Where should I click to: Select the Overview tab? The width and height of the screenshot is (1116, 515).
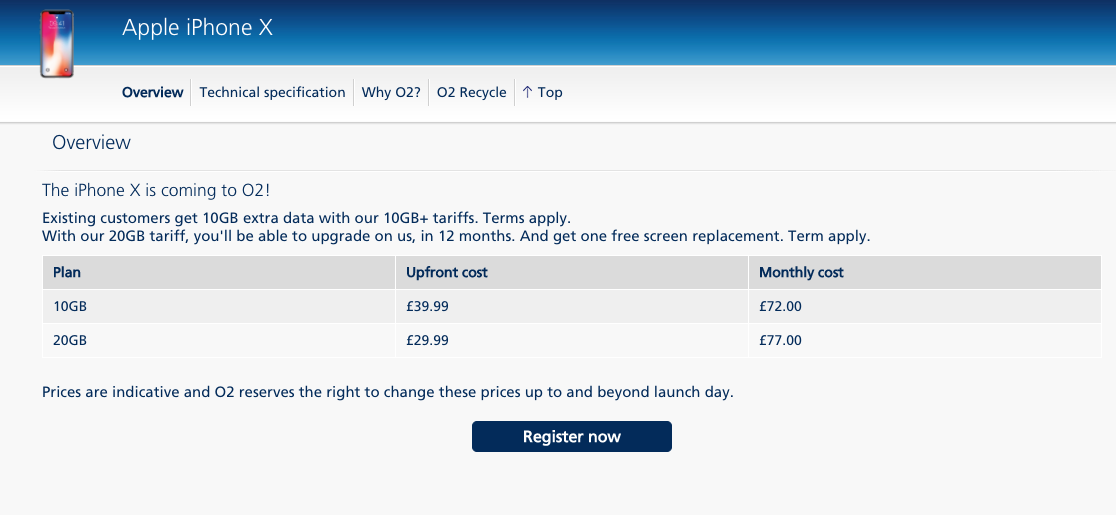coord(152,92)
